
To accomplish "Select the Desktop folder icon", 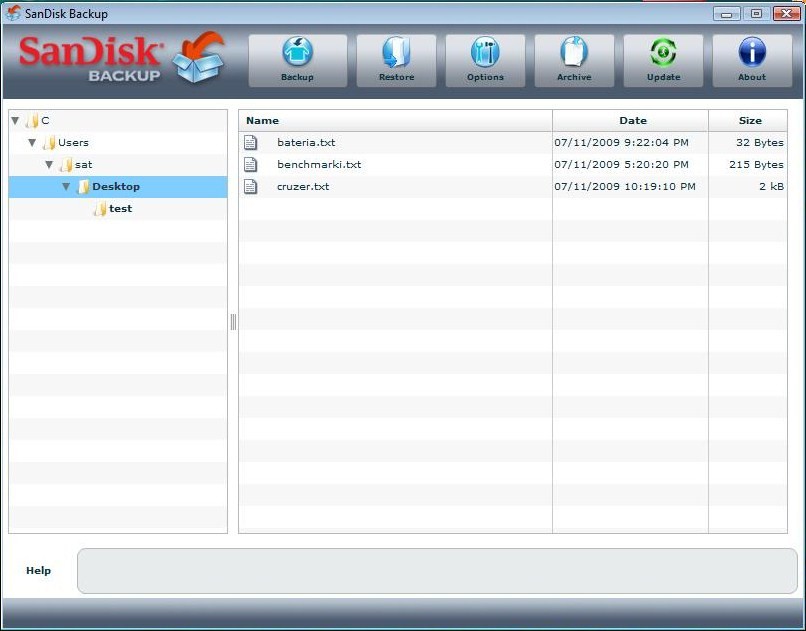I will point(83,187).
